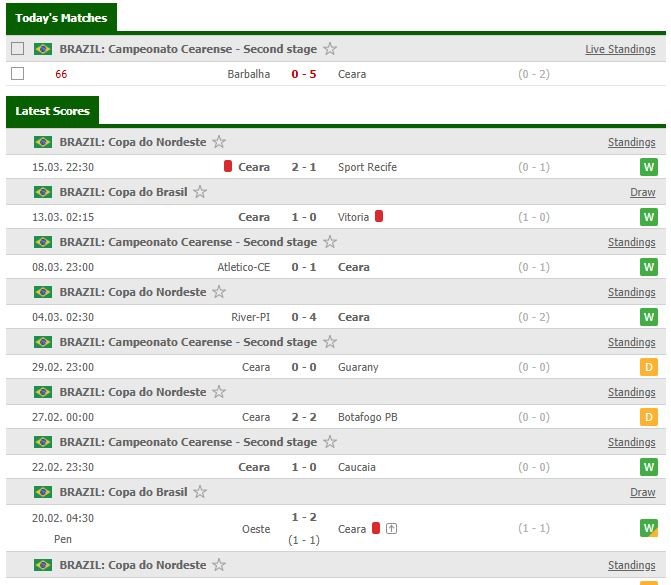Click Vitoria's red card icon

379,216
